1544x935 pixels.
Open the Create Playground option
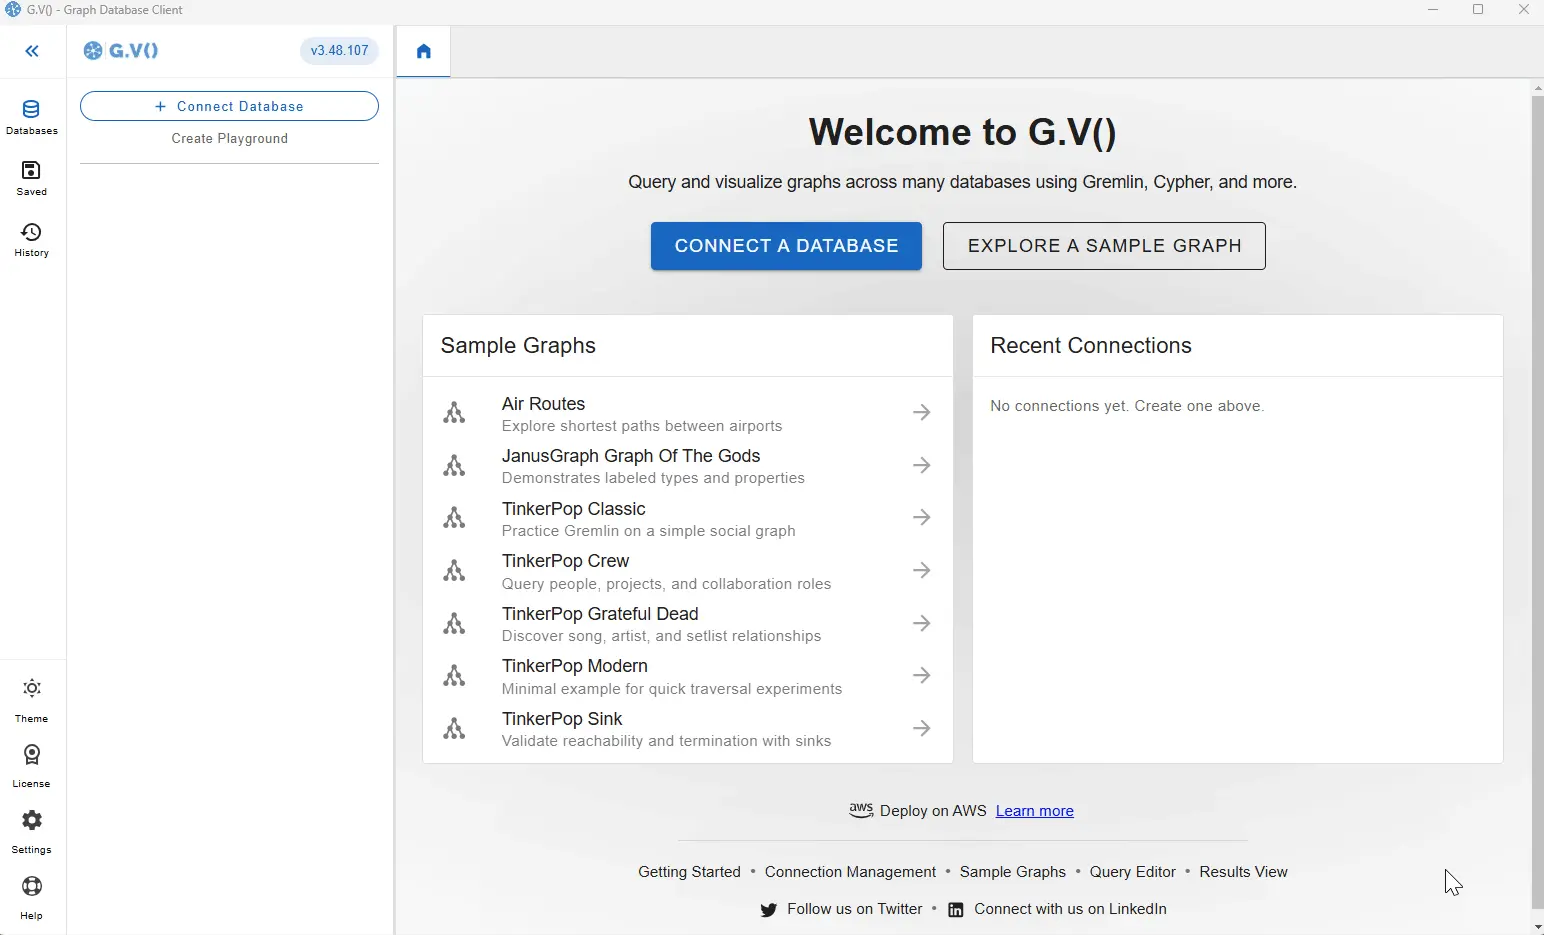[x=229, y=138]
